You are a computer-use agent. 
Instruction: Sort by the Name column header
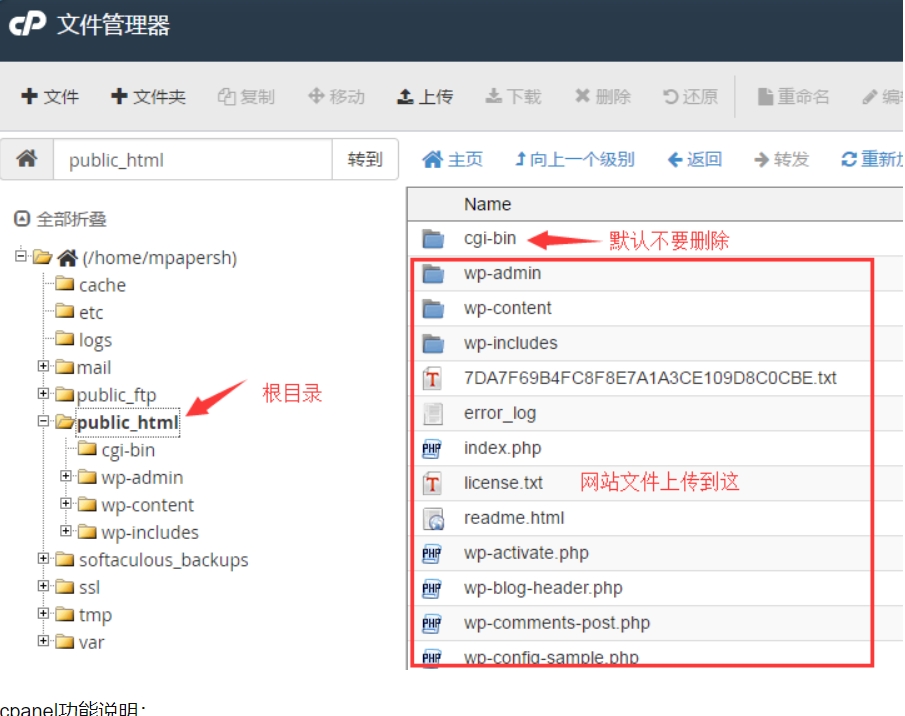(x=488, y=204)
